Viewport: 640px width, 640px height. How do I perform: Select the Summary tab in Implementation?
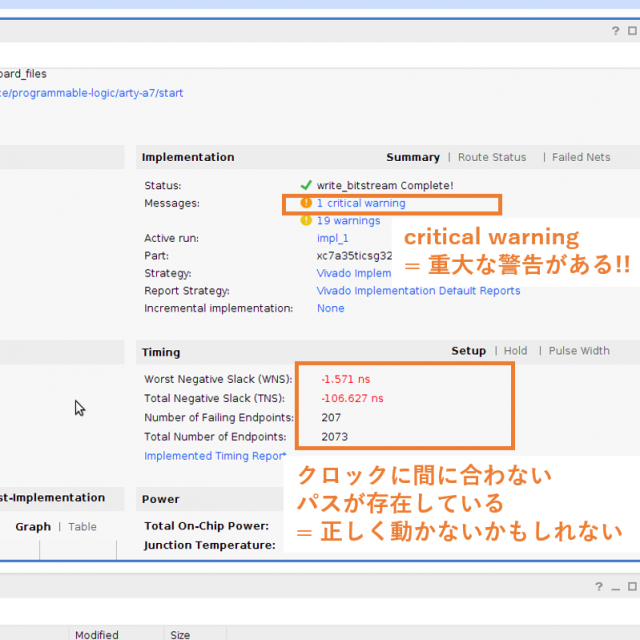[413, 157]
